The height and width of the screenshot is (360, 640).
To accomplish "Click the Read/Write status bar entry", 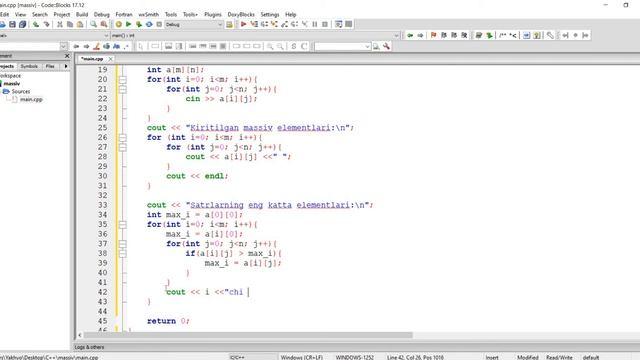I will point(559,357).
